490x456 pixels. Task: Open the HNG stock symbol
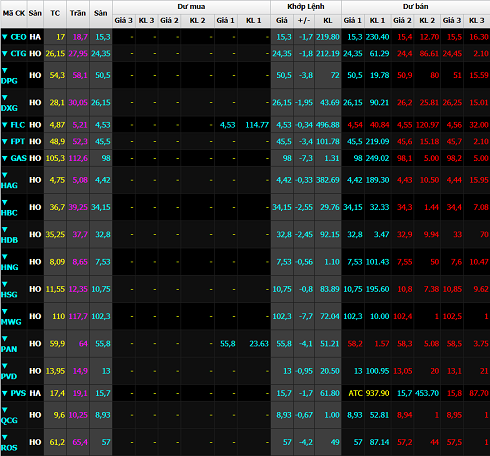point(9,268)
